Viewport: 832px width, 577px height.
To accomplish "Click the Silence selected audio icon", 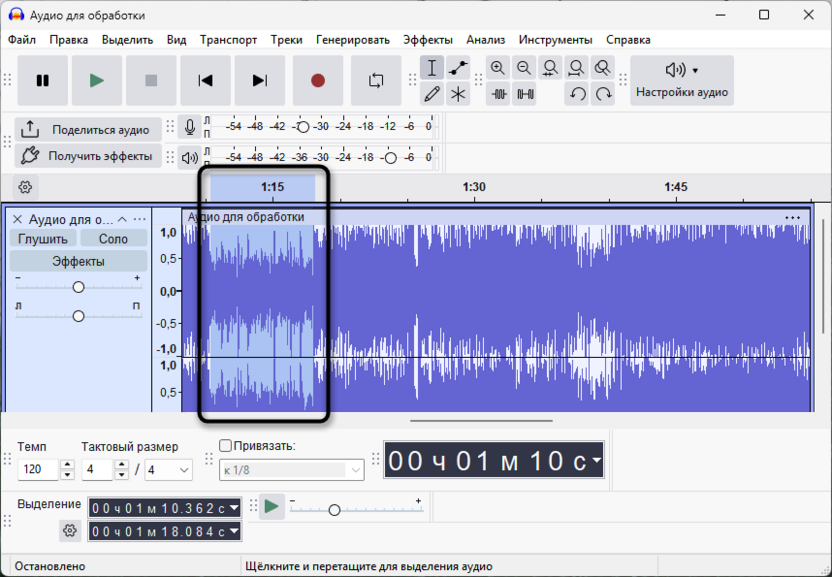I will click(523, 93).
